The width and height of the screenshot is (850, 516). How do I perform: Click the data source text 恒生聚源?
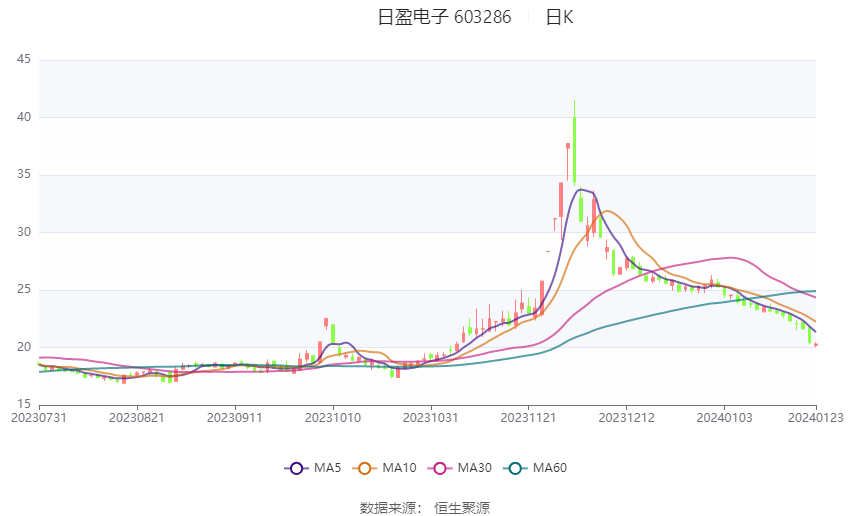[462, 508]
